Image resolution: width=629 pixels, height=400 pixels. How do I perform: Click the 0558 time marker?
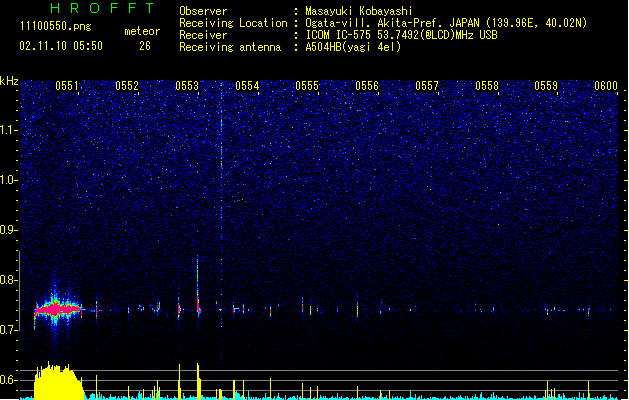(x=487, y=86)
